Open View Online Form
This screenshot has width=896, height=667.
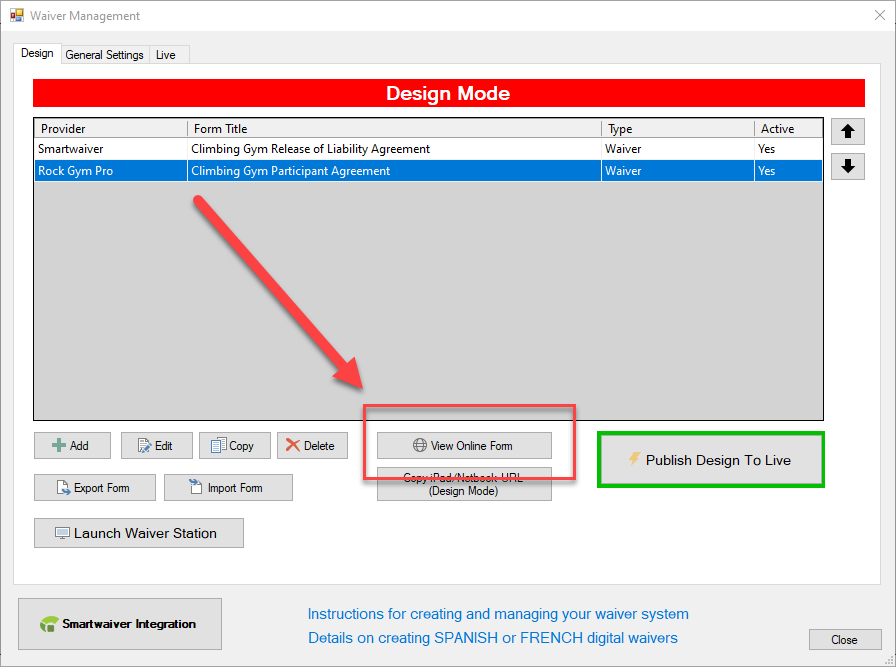point(464,445)
